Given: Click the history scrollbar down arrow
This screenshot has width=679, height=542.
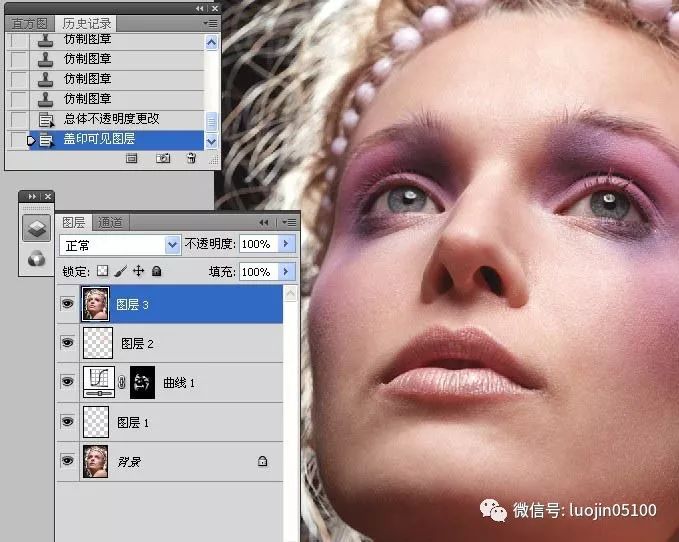Looking at the screenshot, I should [211, 141].
